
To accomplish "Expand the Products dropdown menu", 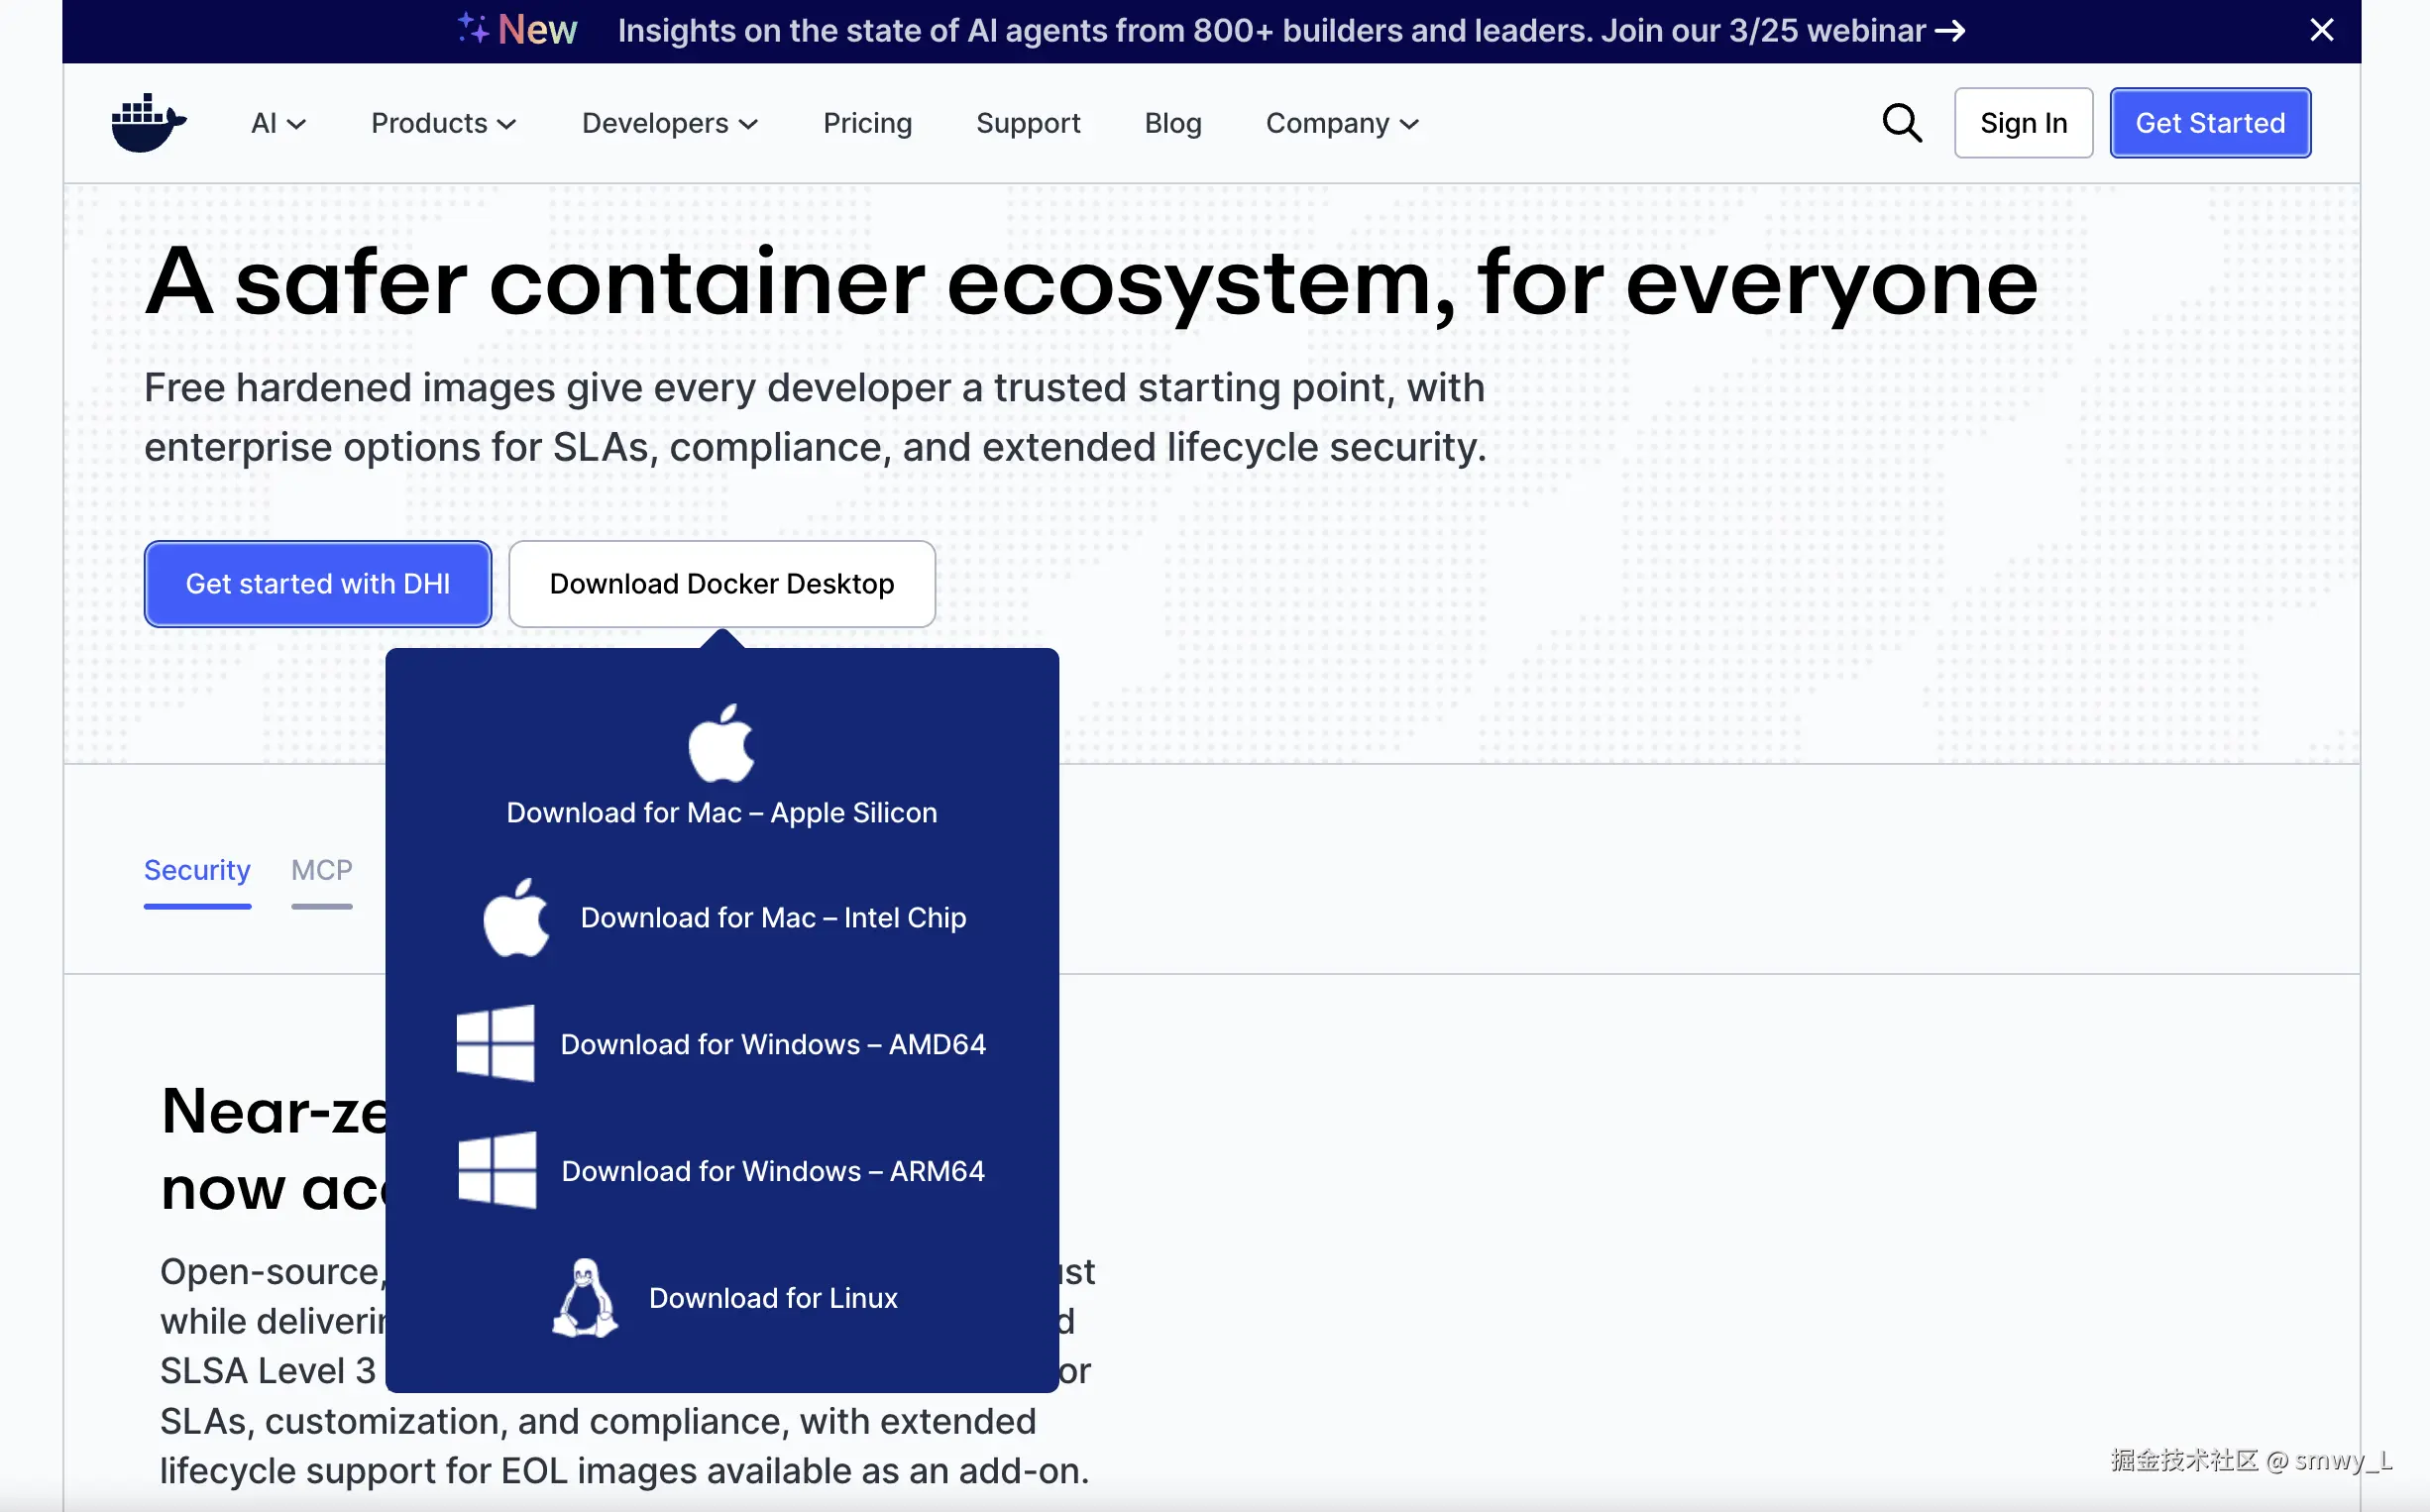I will point(443,123).
